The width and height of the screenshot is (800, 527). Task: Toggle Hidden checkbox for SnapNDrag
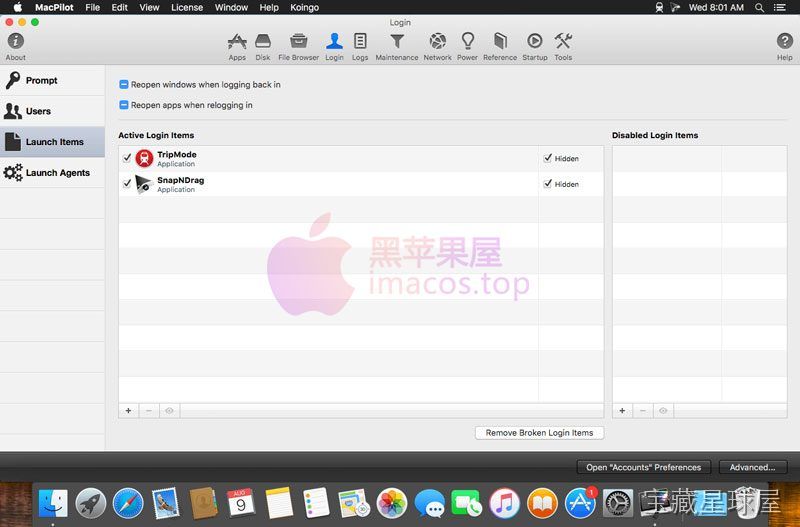547,184
